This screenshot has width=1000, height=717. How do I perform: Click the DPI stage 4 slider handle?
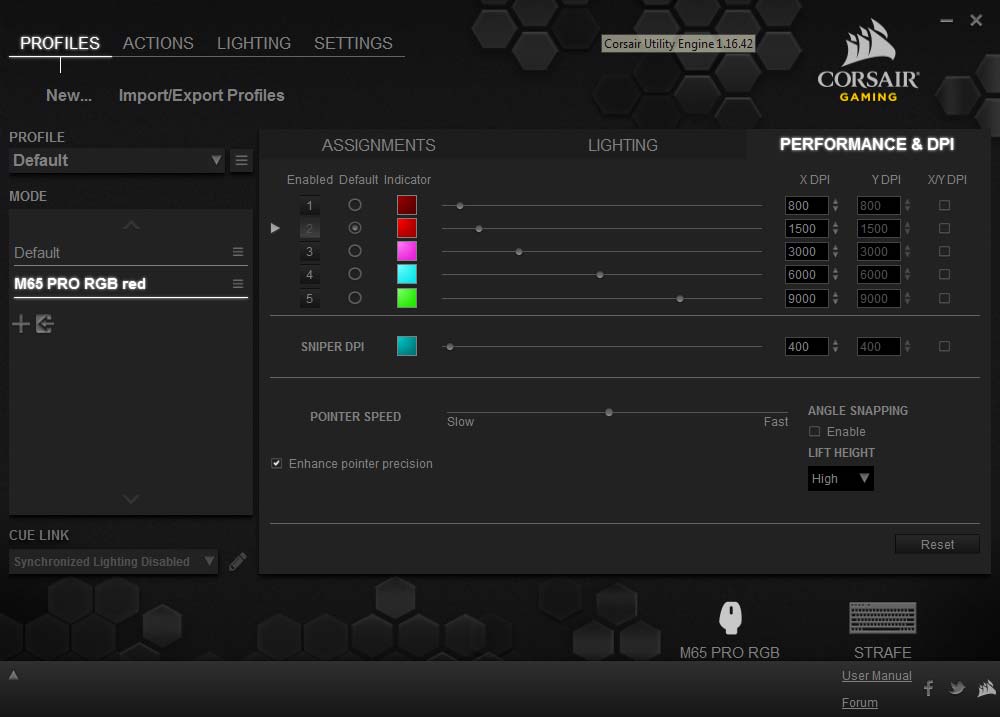[599, 274]
